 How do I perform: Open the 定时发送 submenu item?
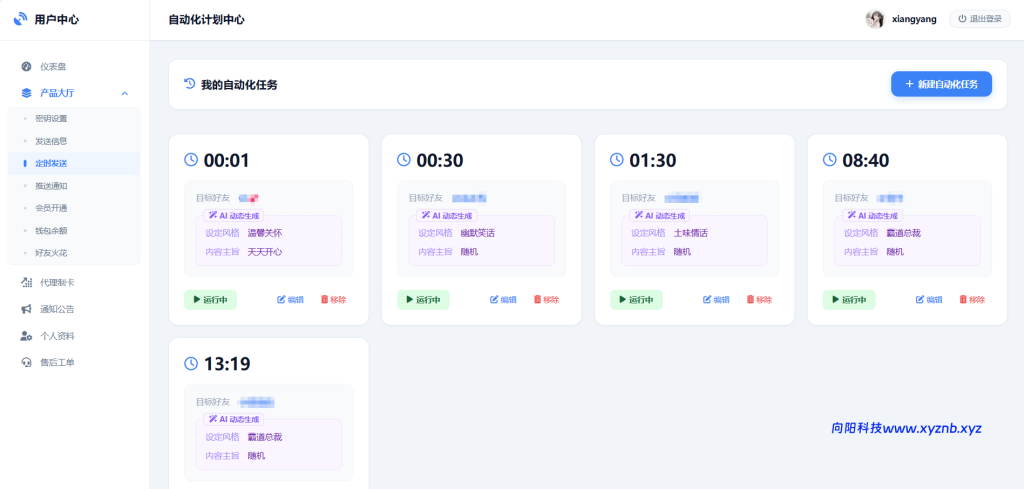pos(51,163)
